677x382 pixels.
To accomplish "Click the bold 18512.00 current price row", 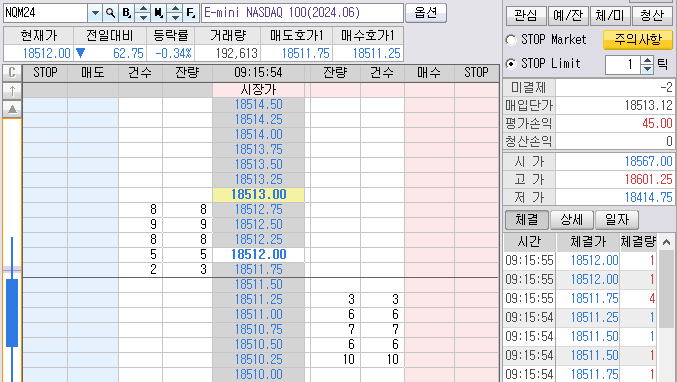I will tap(258, 255).
